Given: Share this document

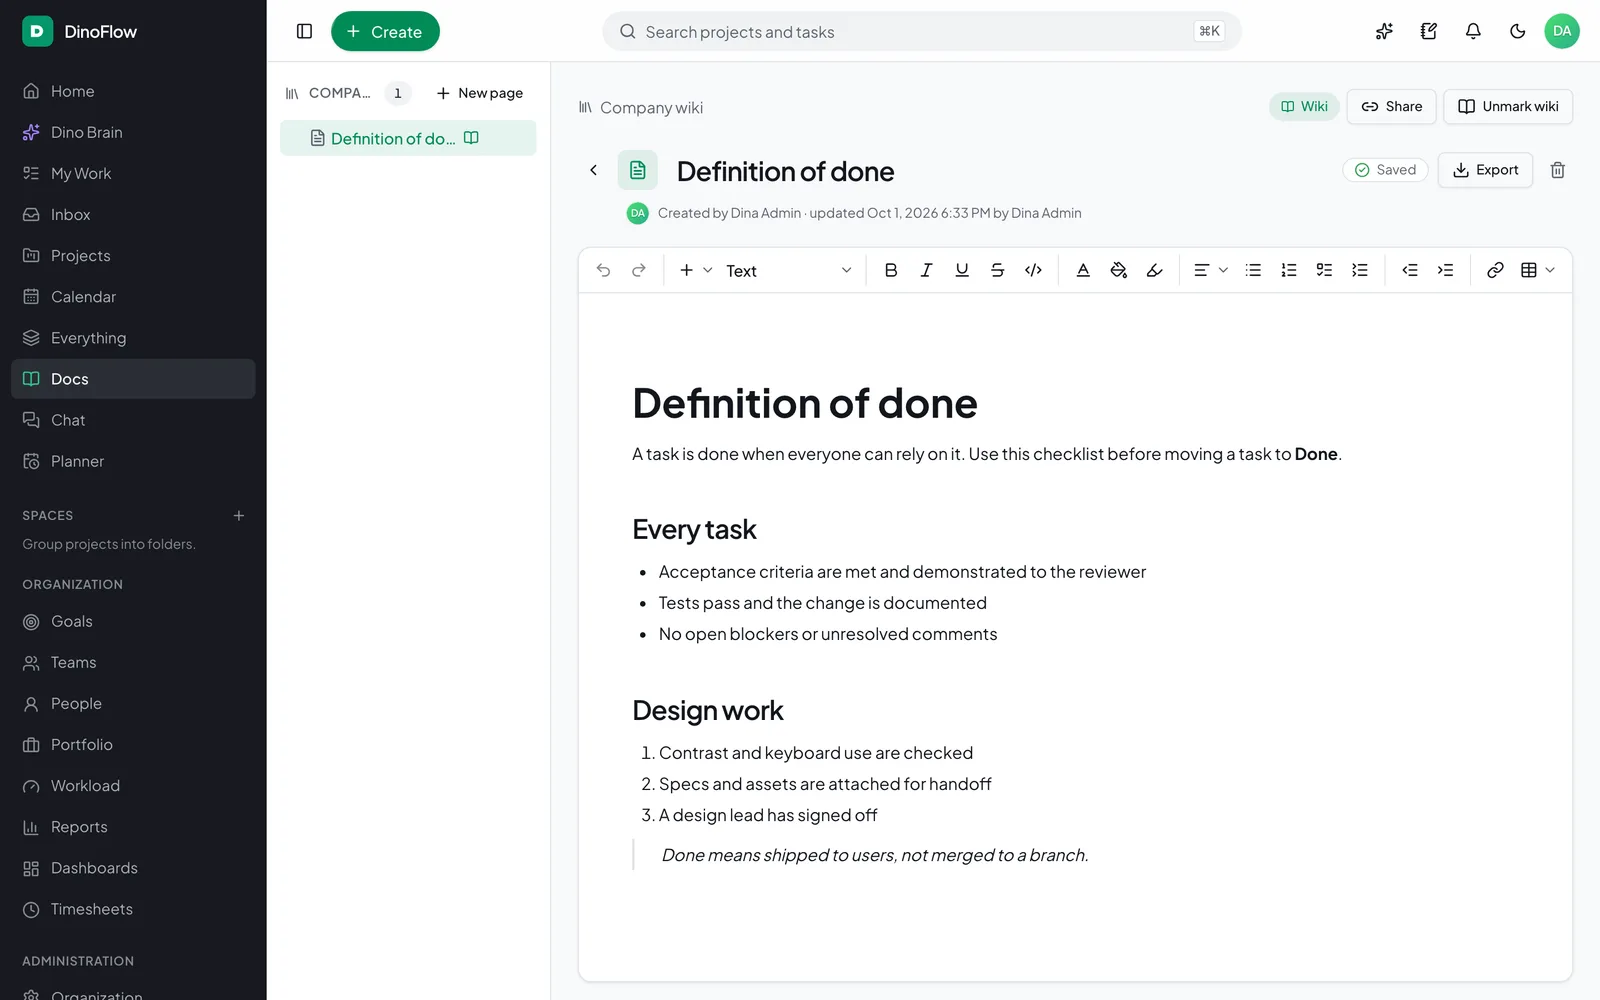Looking at the screenshot, I should [x=1392, y=107].
